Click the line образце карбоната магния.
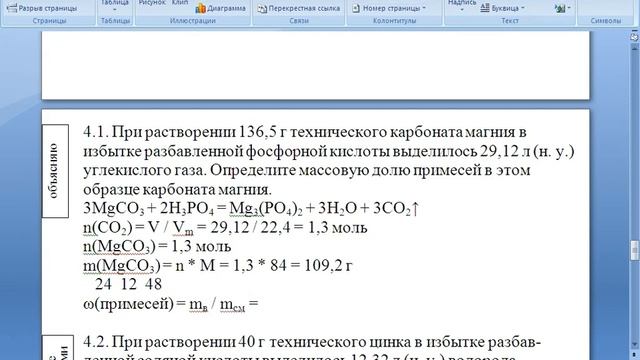Image resolution: width=640 pixels, height=360 pixels. (x=177, y=190)
